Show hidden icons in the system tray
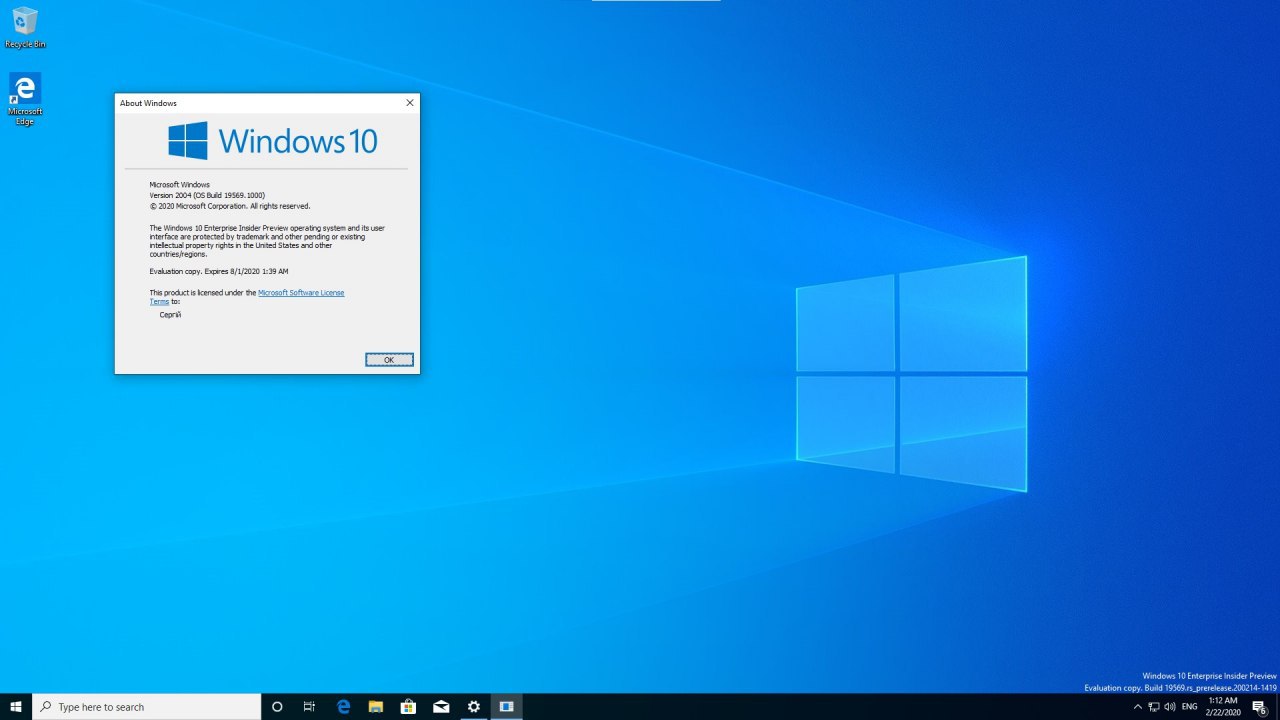This screenshot has height=720, width=1280. [1137, 707]
